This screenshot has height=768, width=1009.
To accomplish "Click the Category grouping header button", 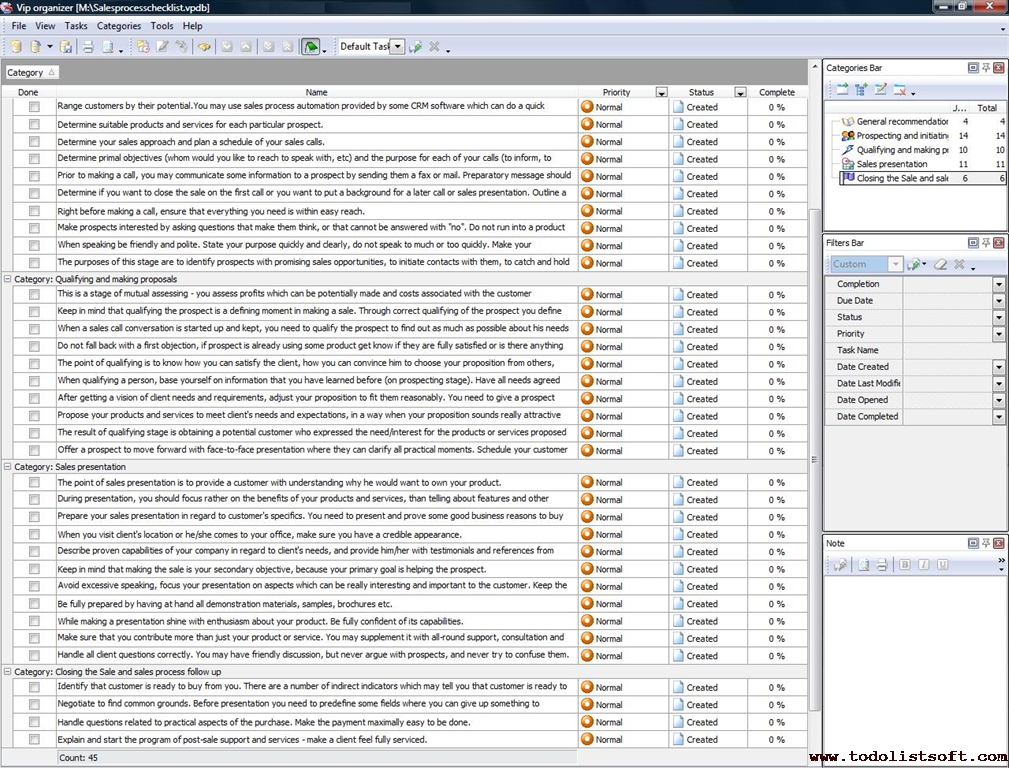I will click(32, 72).
